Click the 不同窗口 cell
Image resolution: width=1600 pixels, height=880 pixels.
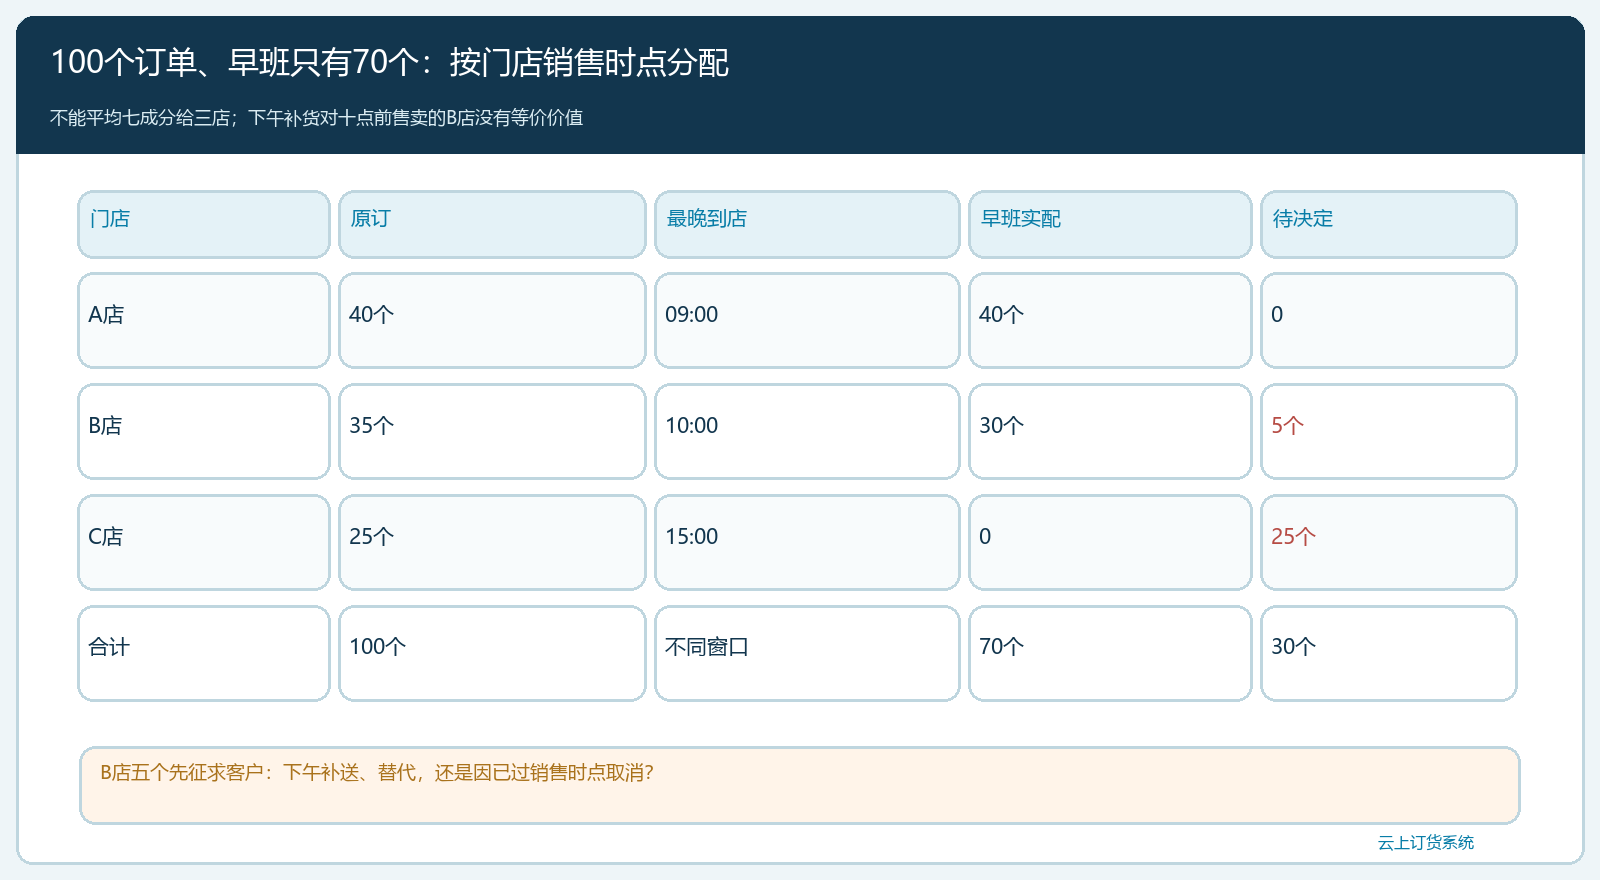[x=807, y=653]
